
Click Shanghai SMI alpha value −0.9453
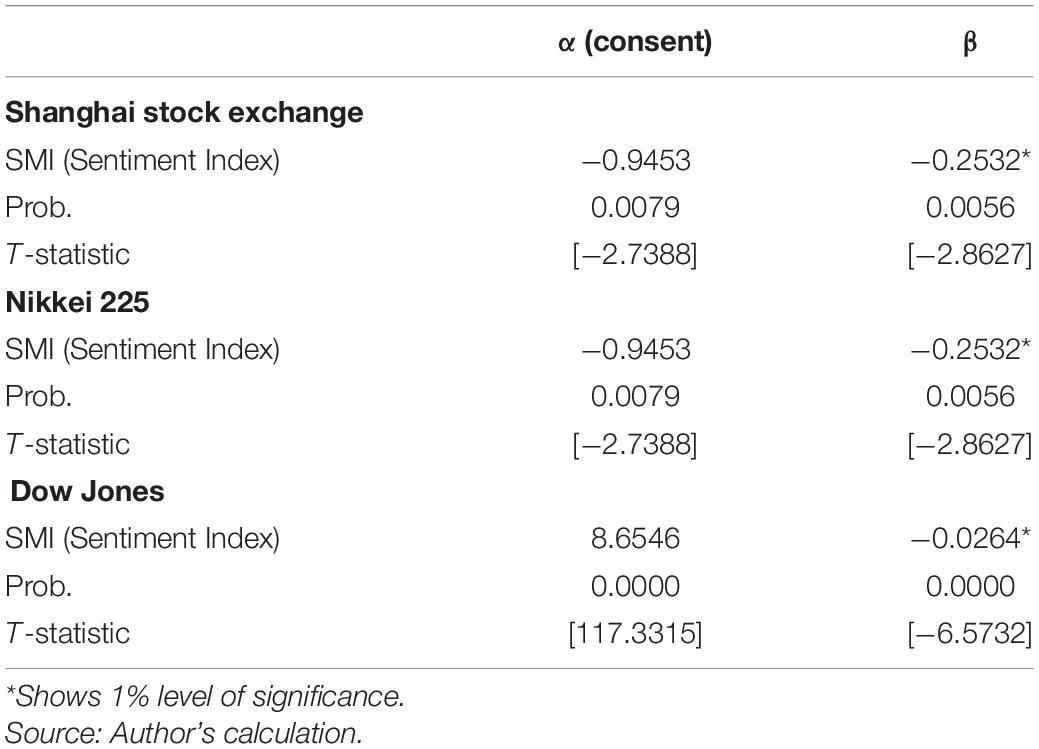click(x=635, y=160)
